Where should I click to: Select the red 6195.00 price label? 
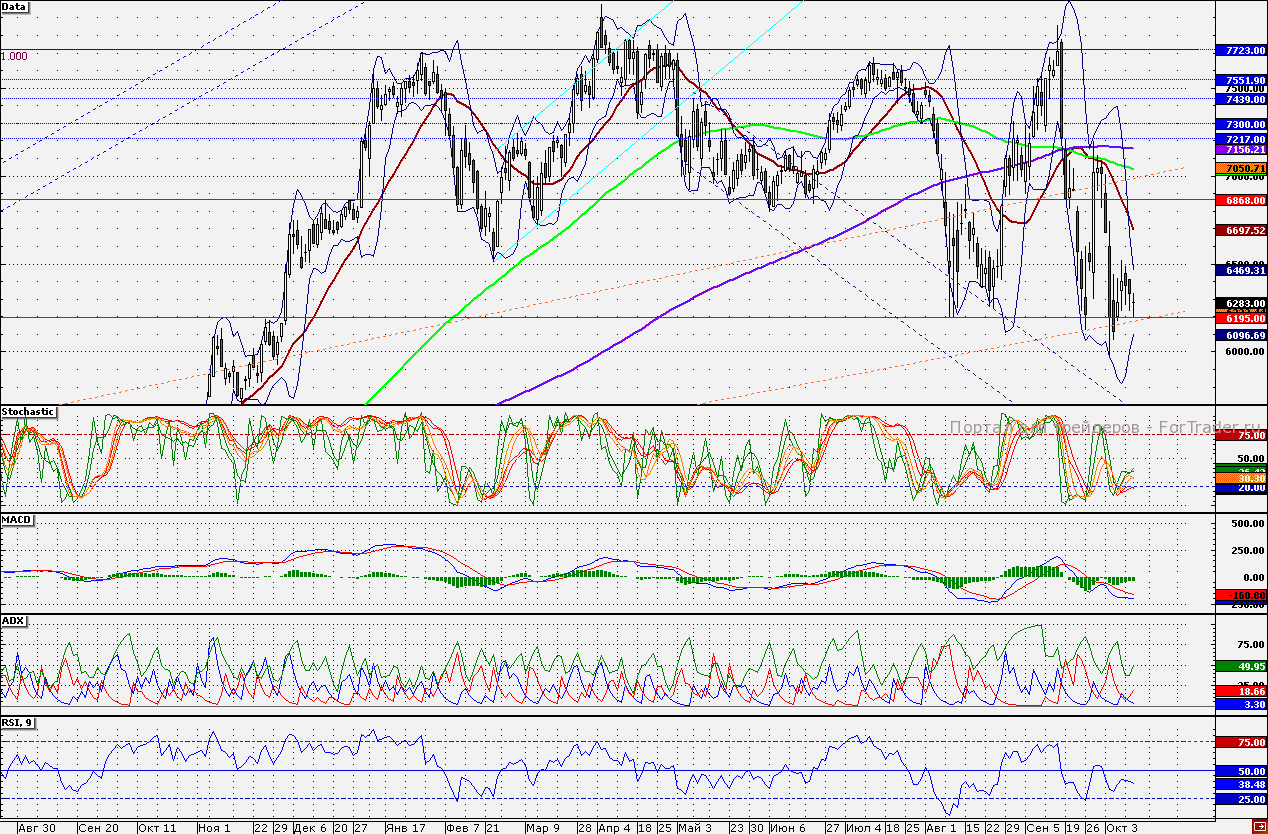coord(1239,317)
